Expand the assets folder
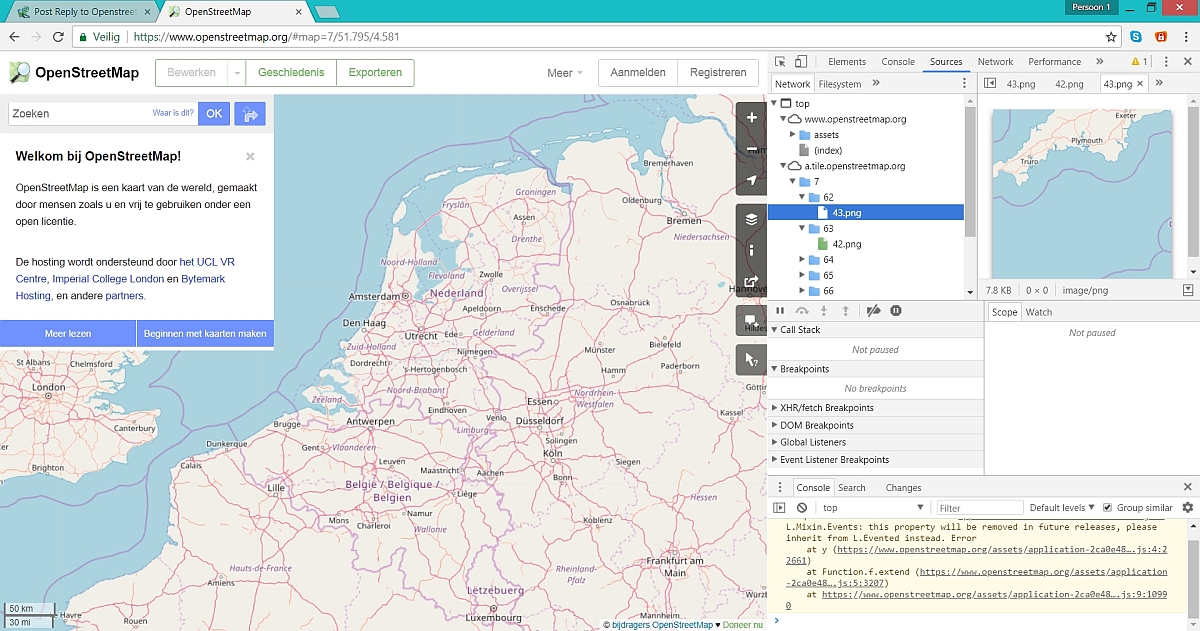 pyautogui.click(x=793, y=134)
